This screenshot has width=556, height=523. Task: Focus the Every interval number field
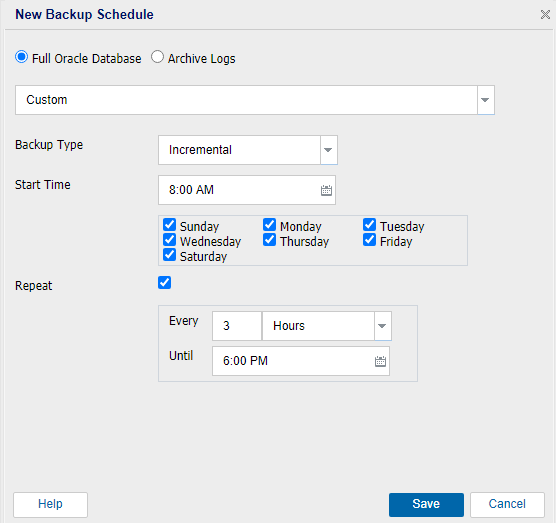click(x=237, y=326)
